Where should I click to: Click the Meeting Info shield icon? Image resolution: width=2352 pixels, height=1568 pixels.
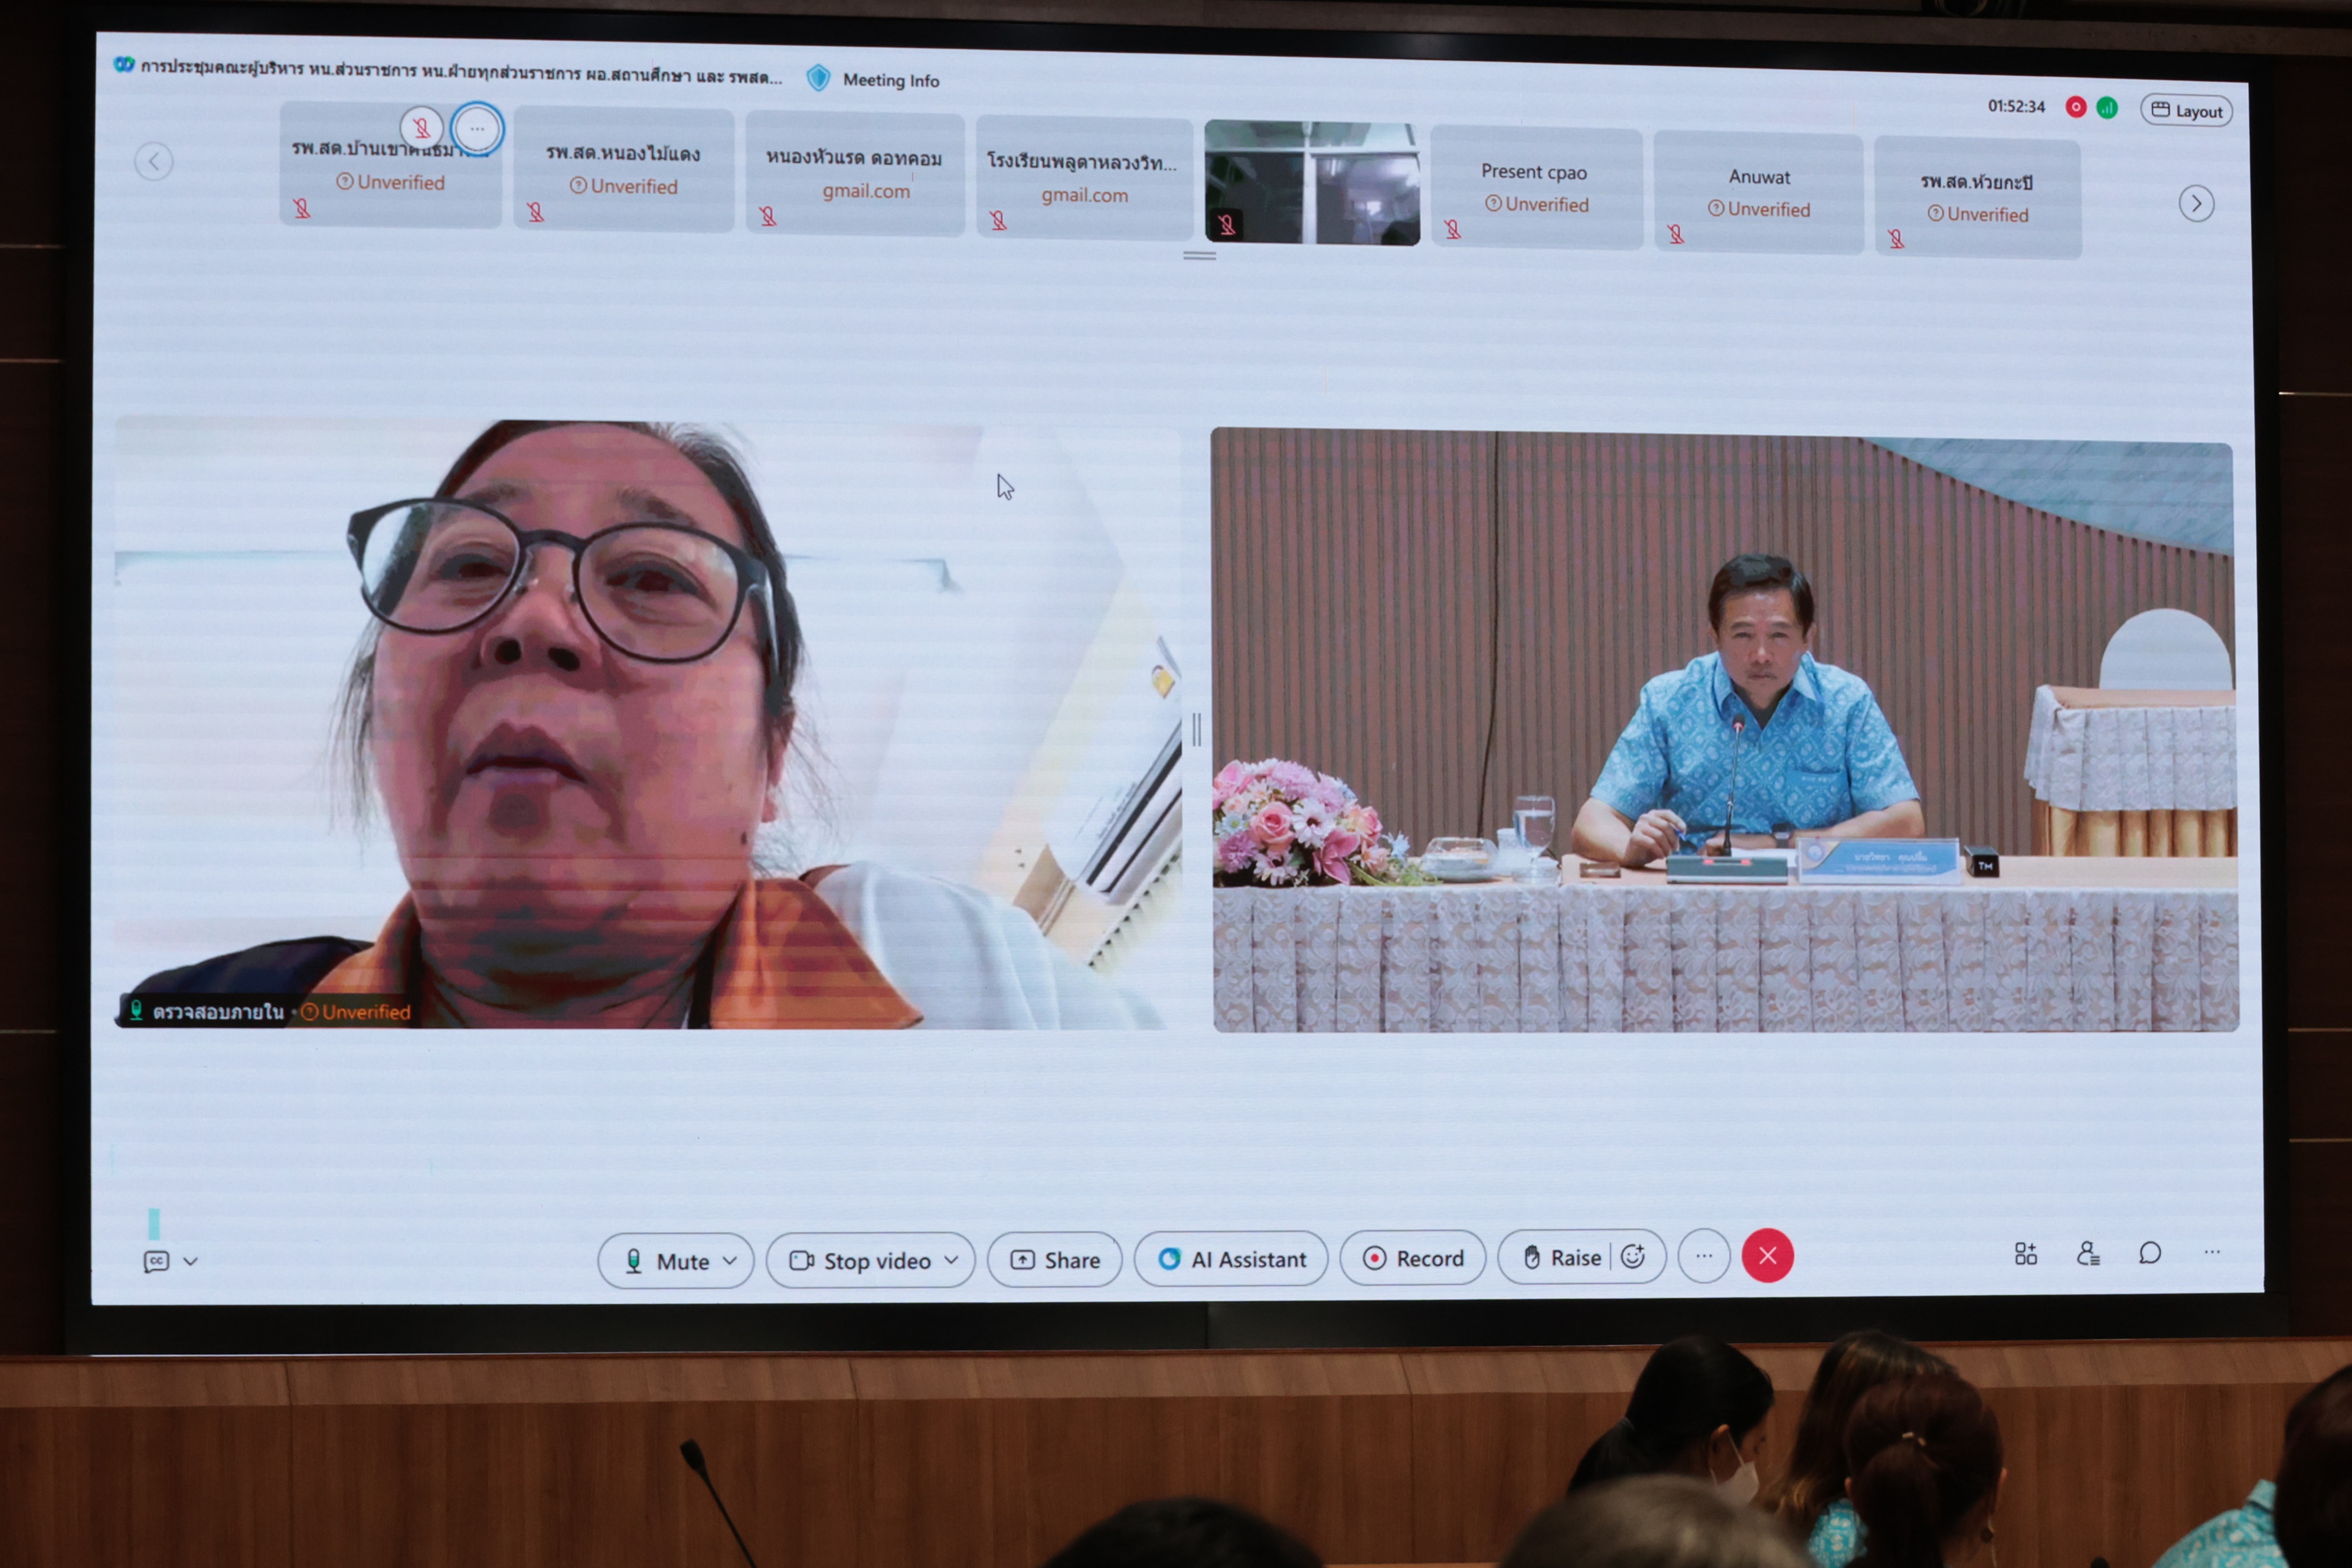click(818, 78)
